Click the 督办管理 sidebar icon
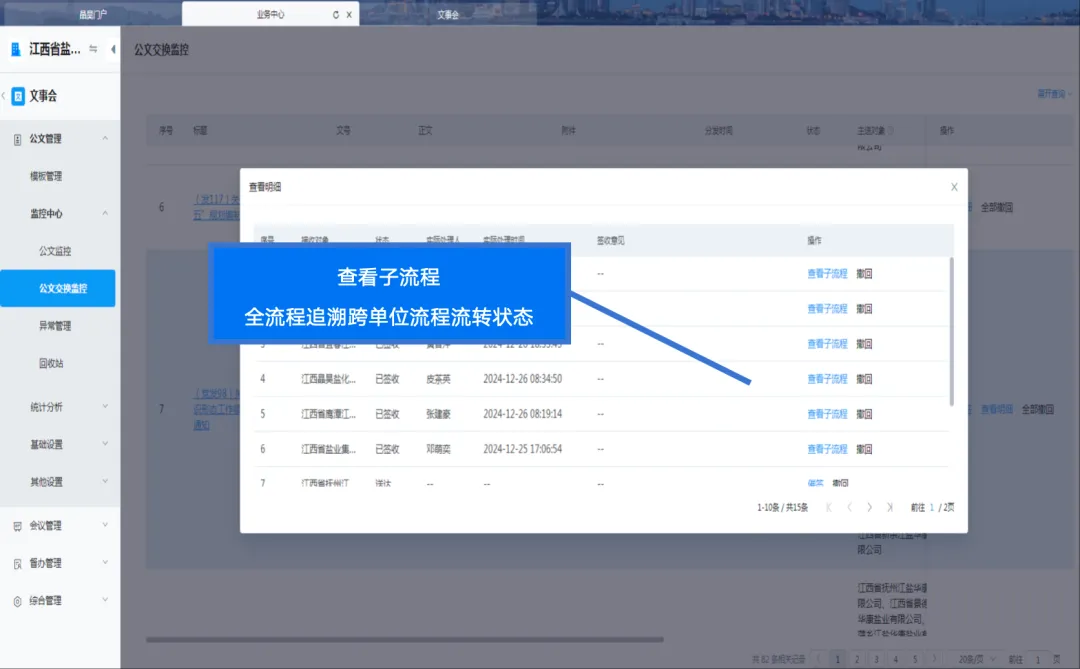Image resolution: width=1080 pixels, height=669 pixels. point(17,564)
